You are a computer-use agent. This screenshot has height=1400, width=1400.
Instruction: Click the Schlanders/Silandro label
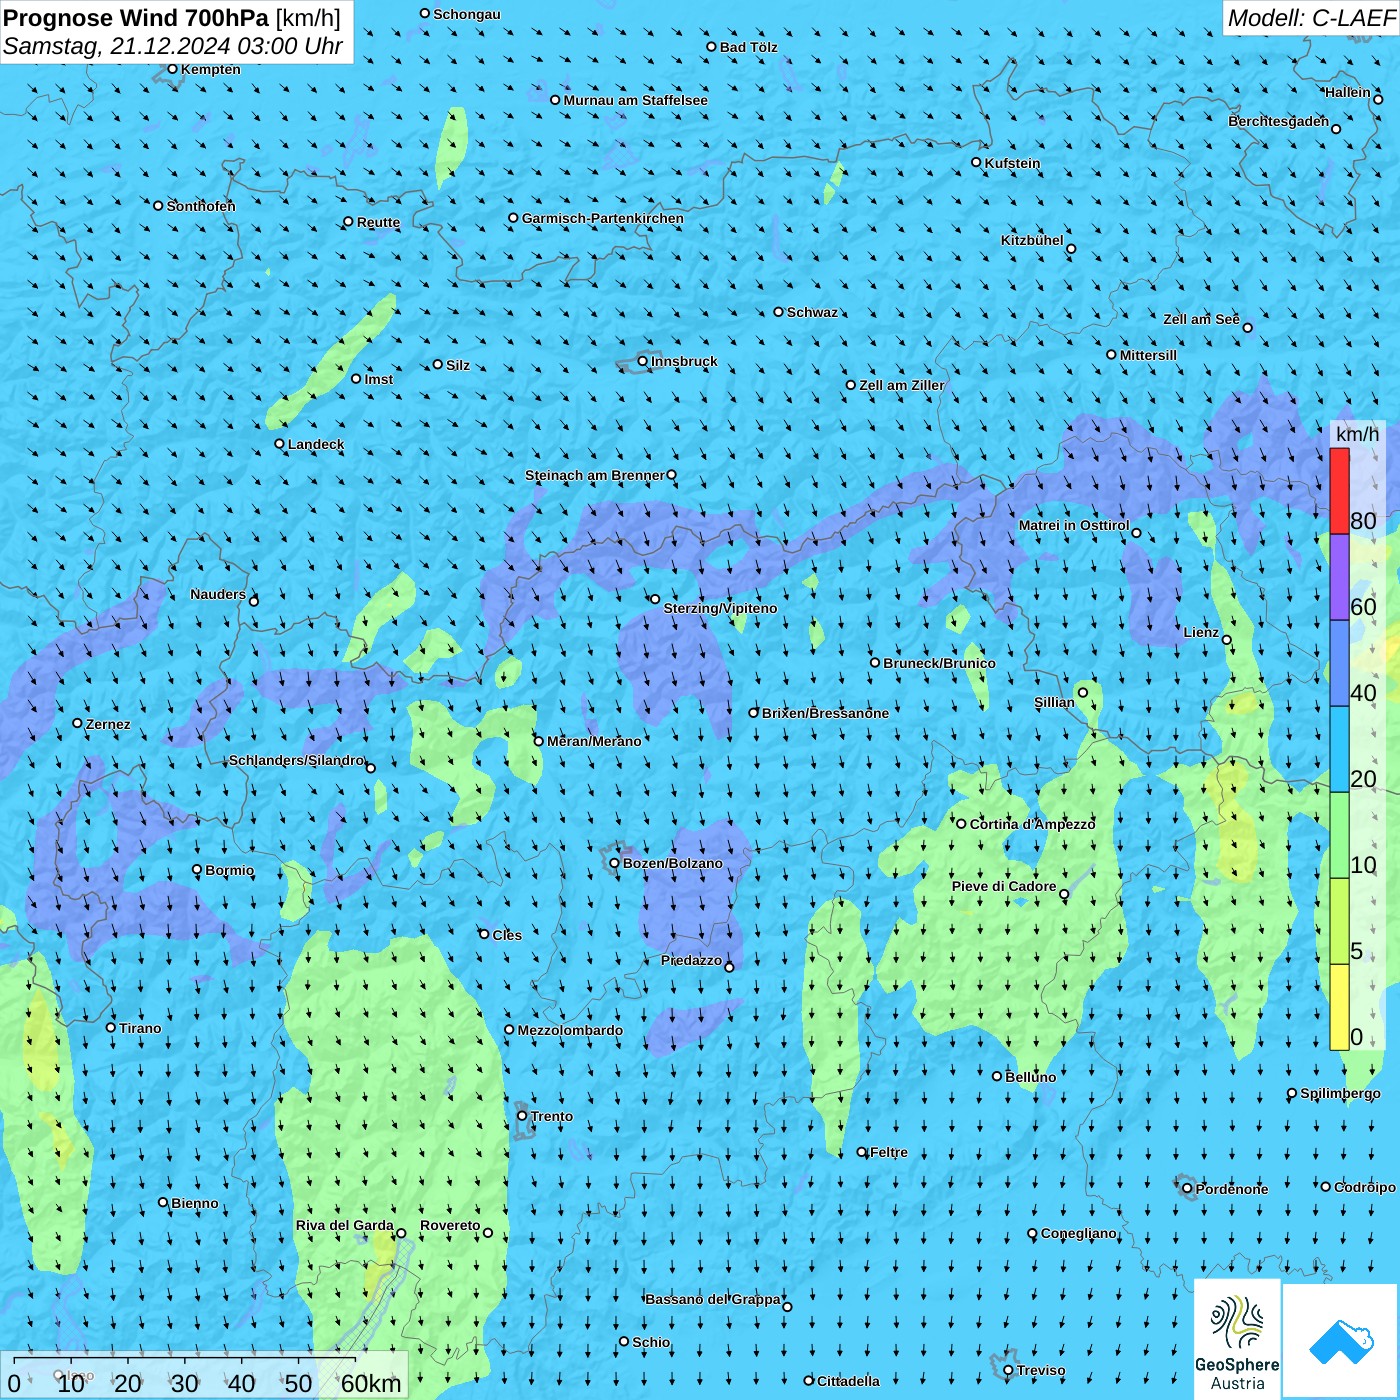point(296,760)
